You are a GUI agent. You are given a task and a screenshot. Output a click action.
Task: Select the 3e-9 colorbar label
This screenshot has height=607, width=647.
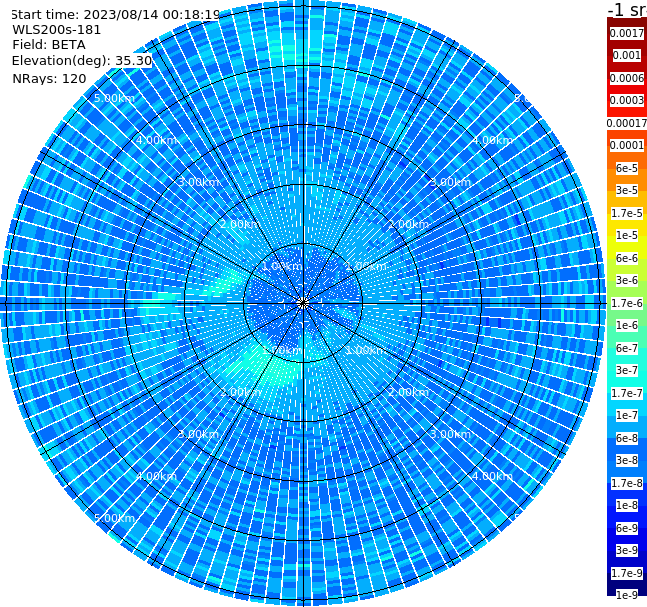coord(627,550)
